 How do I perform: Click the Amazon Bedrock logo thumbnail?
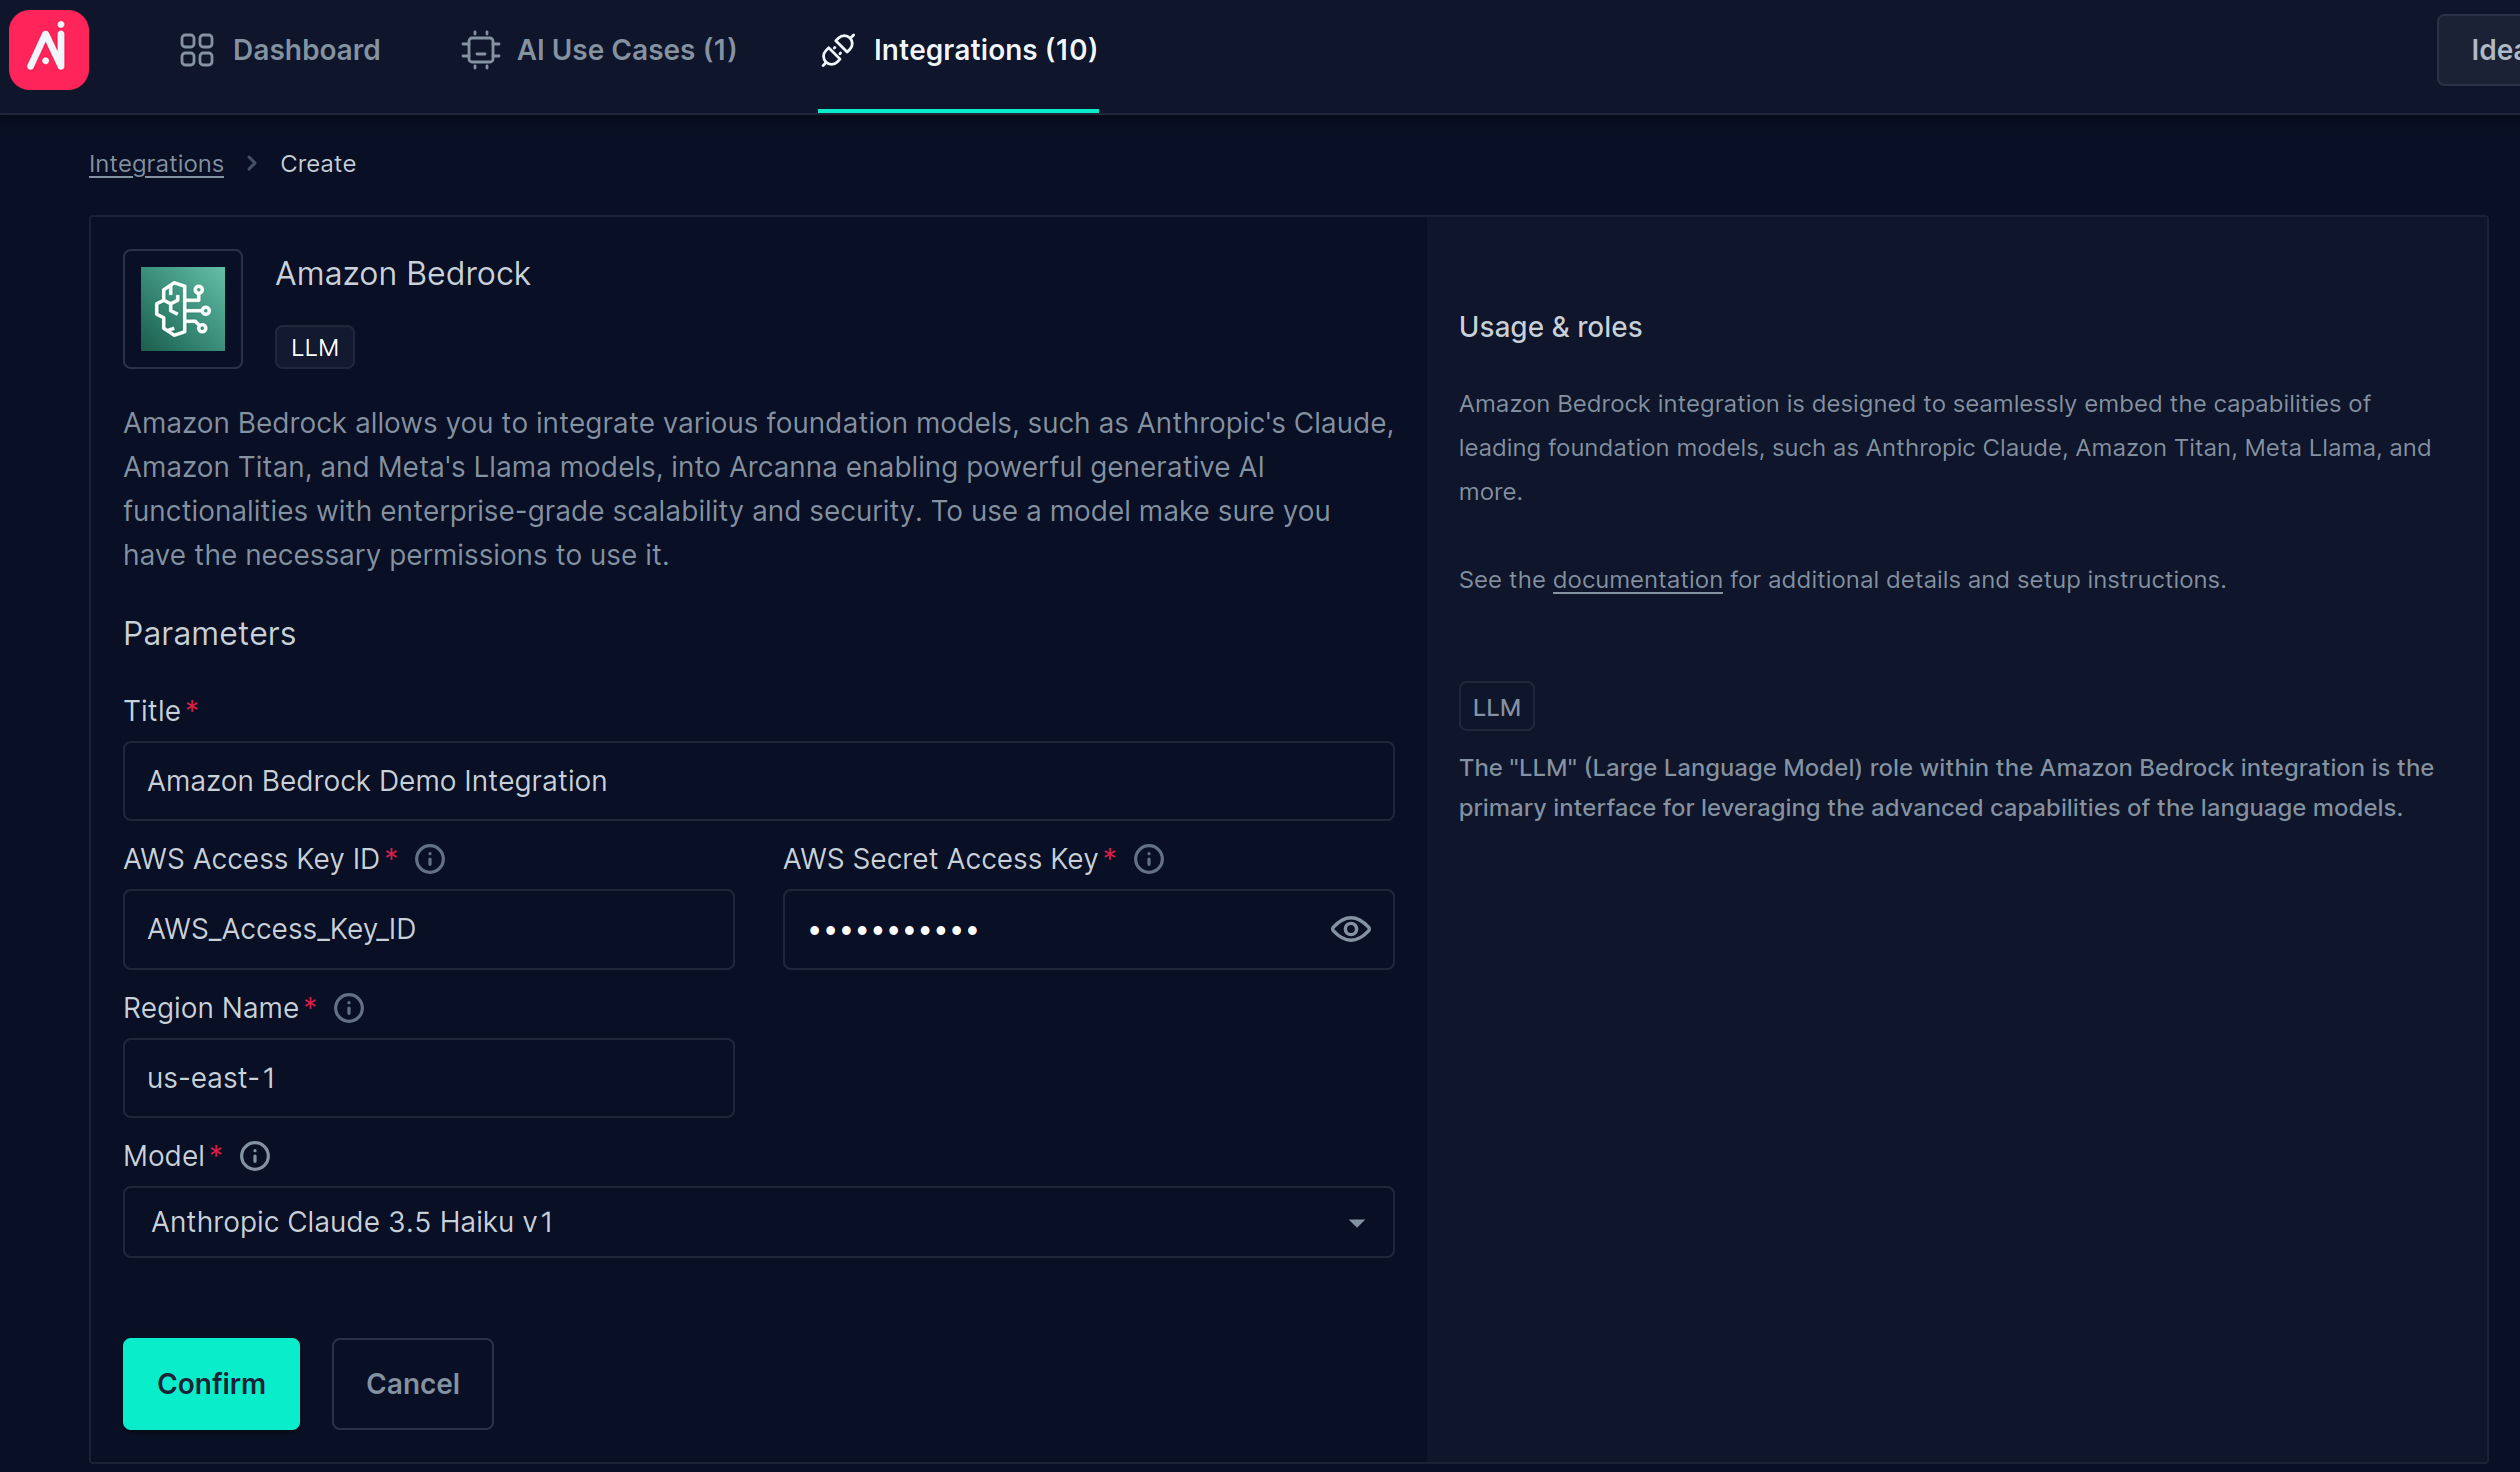point(183,309)
